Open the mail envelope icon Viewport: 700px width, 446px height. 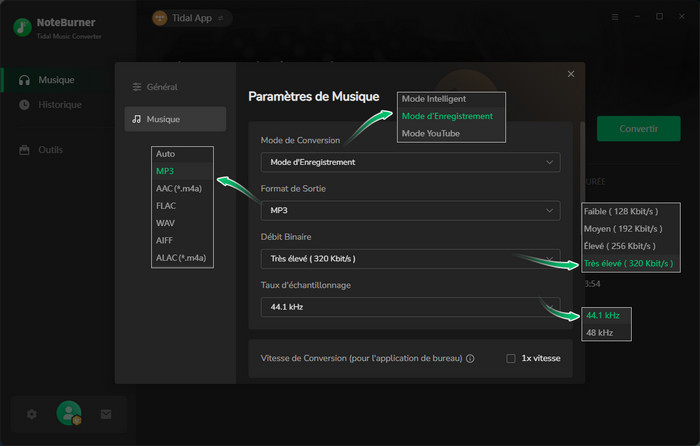click(x=105, y=413)
